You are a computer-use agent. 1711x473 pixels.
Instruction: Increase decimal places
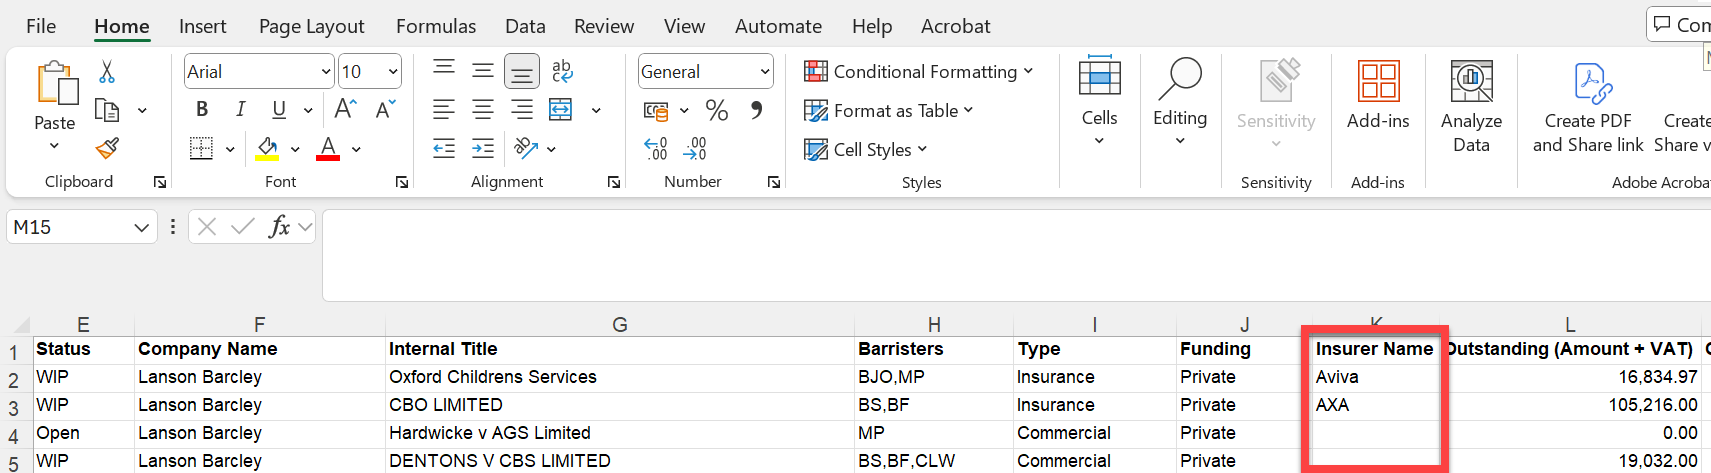(x=656, y=149)
